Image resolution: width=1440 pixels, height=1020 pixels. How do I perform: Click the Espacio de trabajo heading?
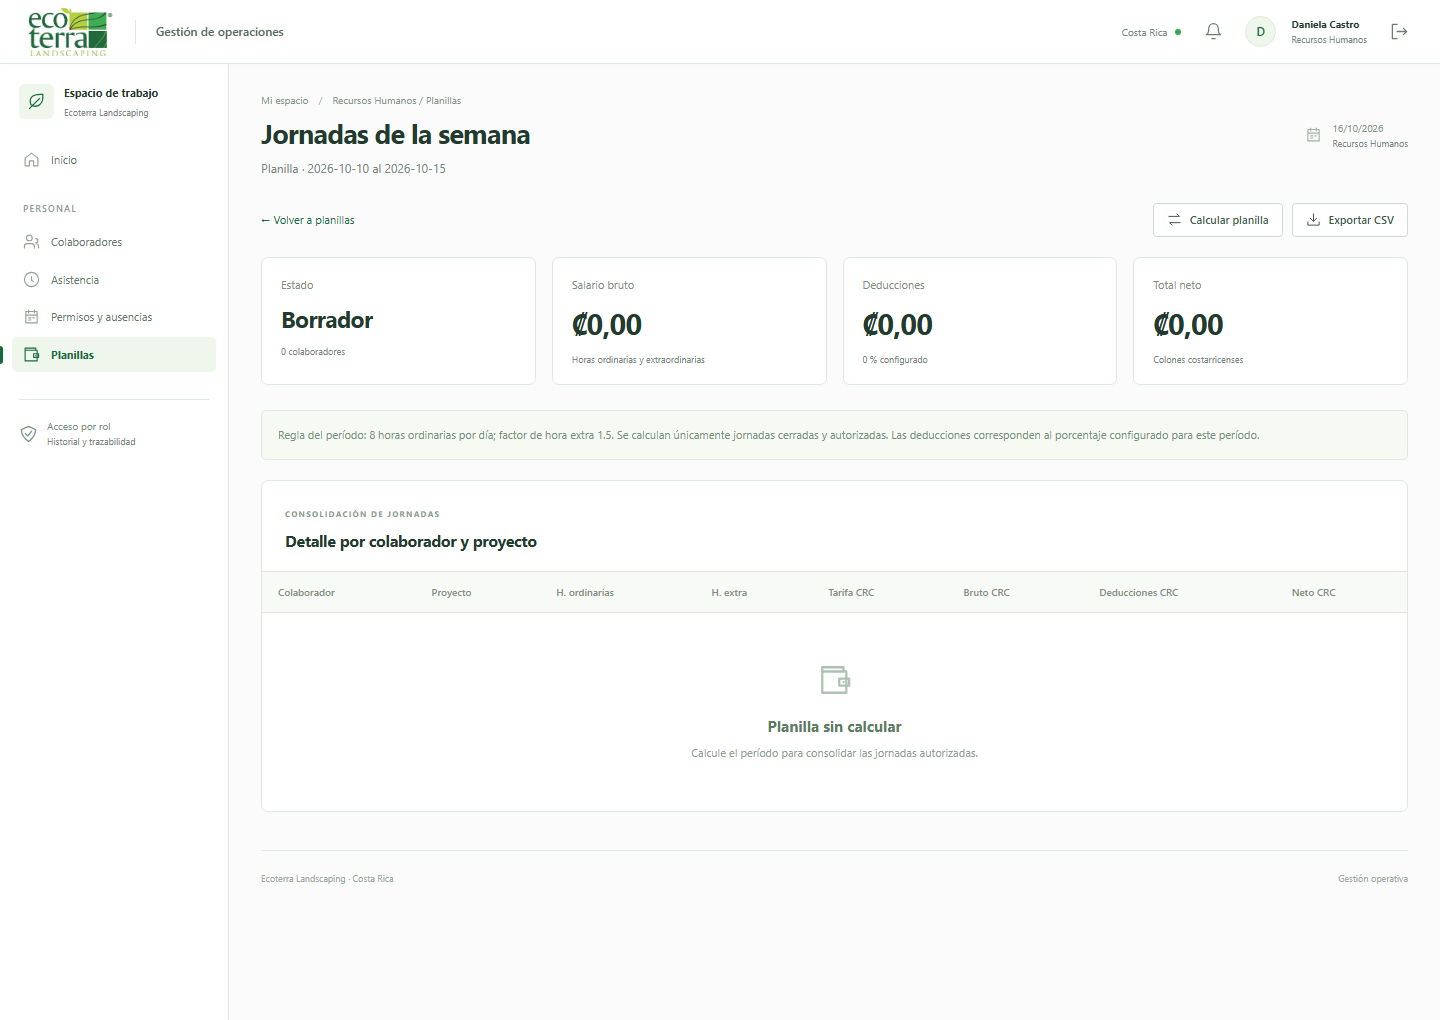[x=111, y=93]
